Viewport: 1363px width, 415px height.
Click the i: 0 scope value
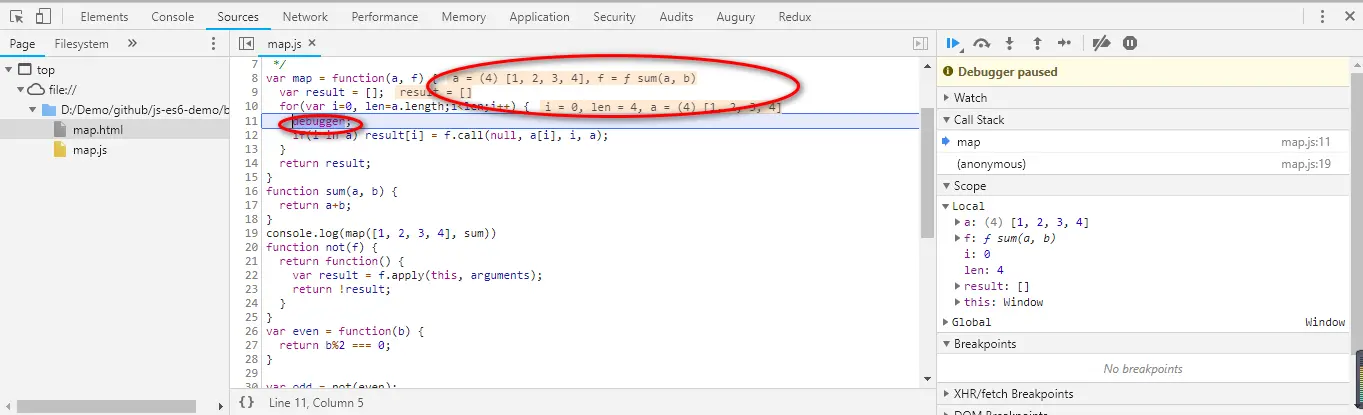pos(977,254)
